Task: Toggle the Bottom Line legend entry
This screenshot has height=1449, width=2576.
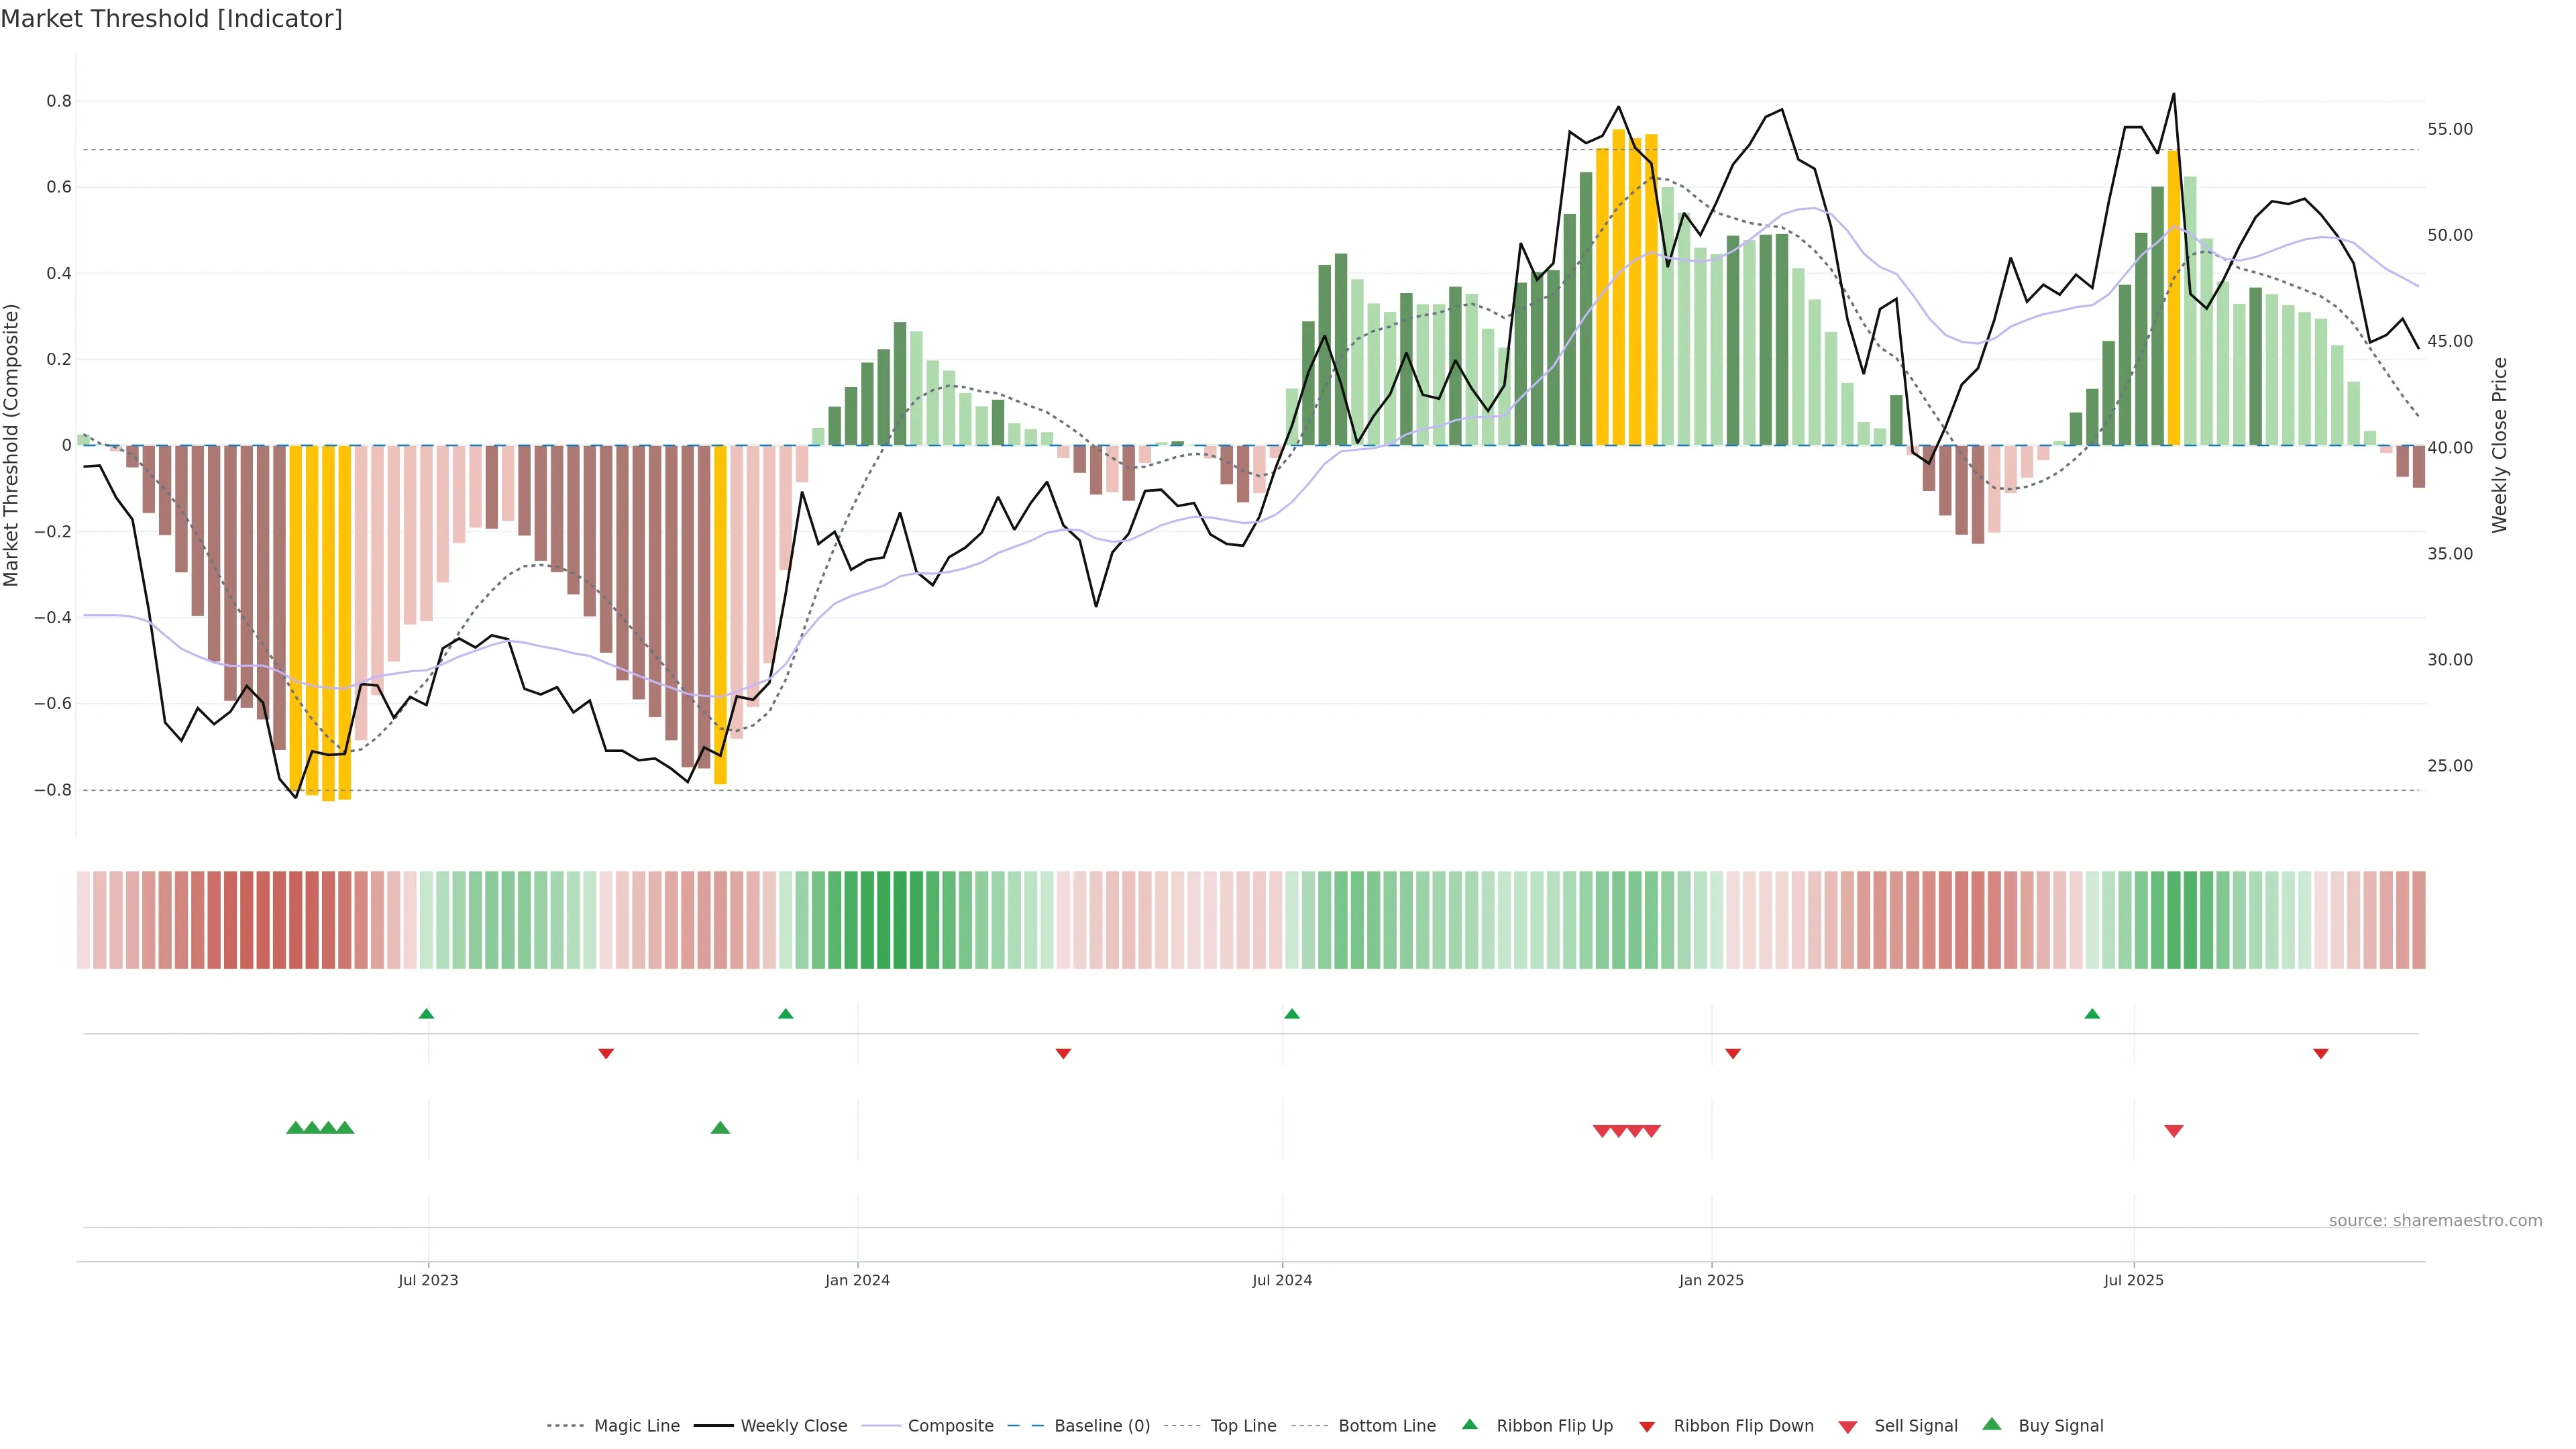Action: click(x=1386, y=1426)
